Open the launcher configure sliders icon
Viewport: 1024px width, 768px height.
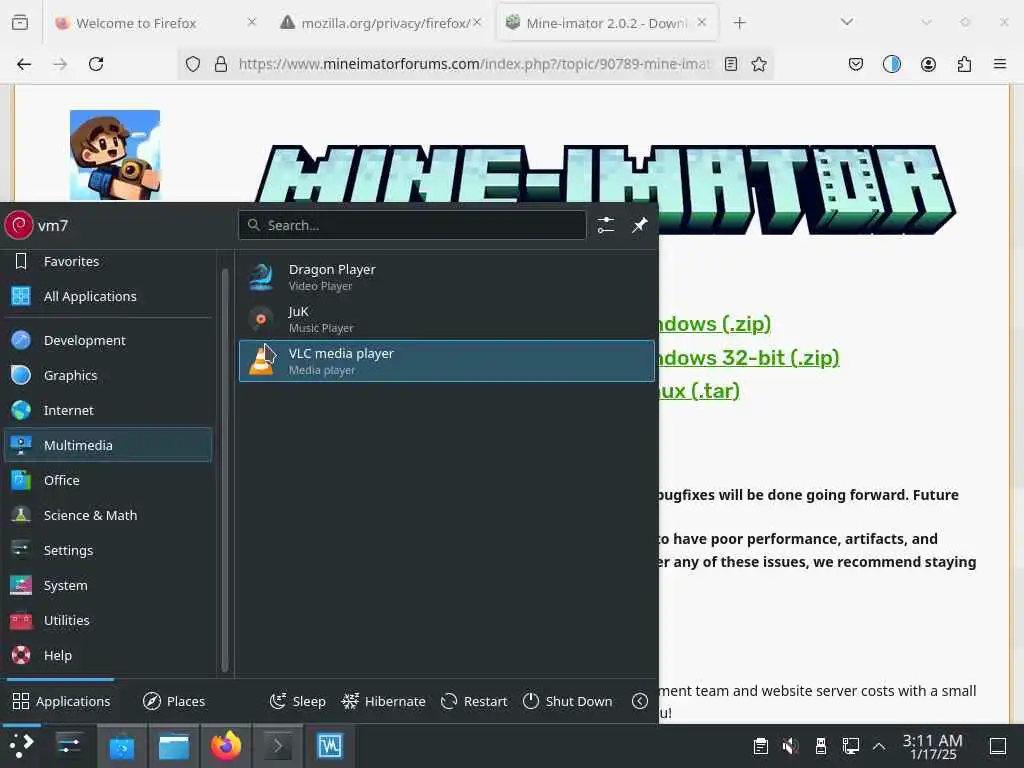click(605, 225)
